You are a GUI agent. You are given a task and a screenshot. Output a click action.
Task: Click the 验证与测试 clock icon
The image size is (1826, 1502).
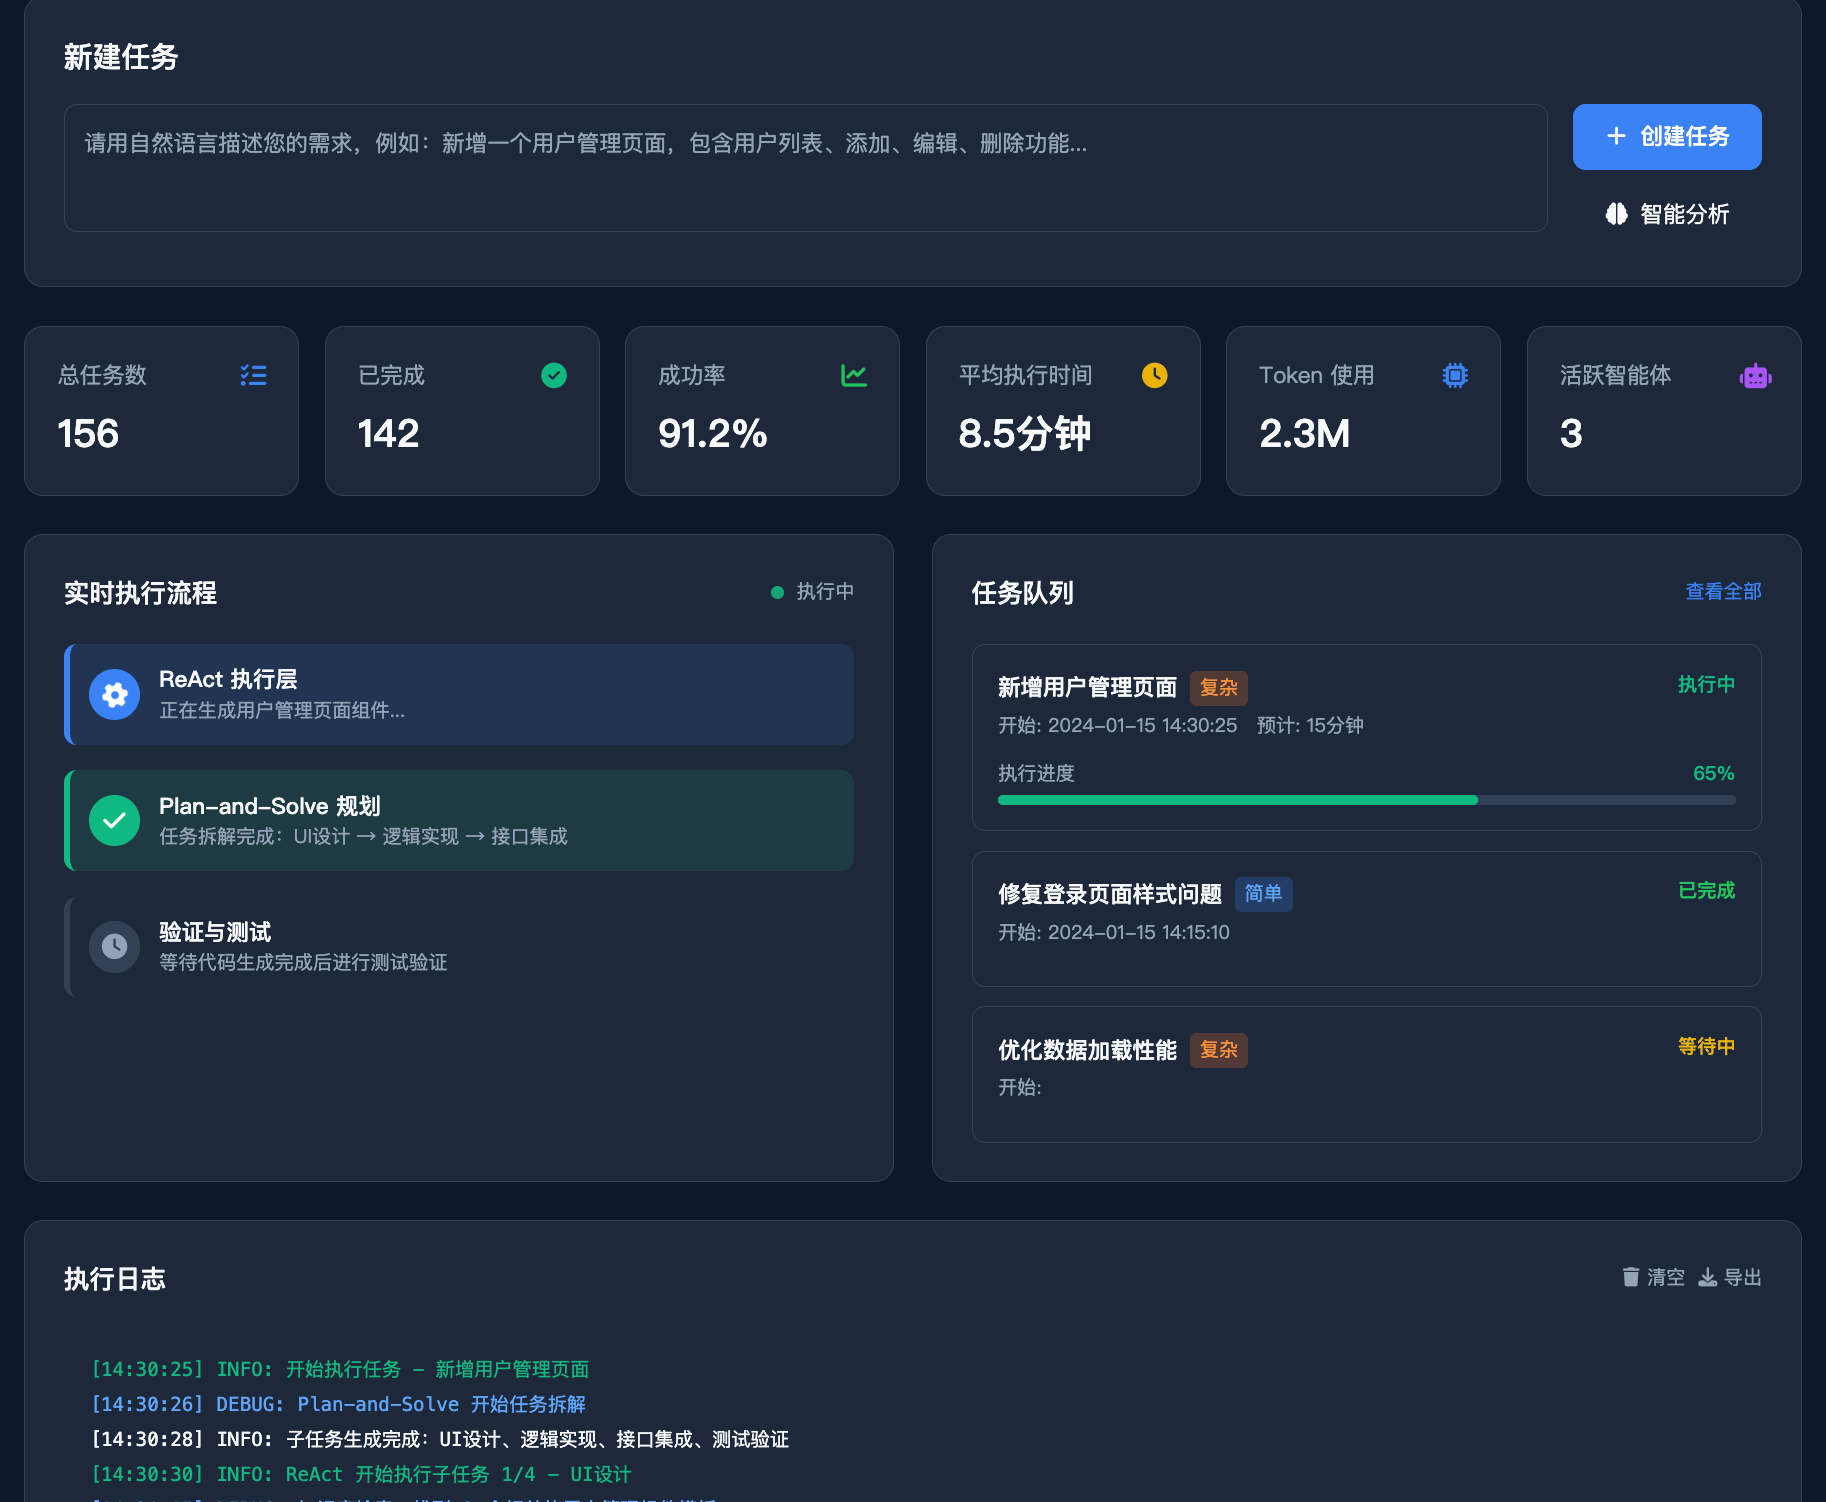coord(114,946)
